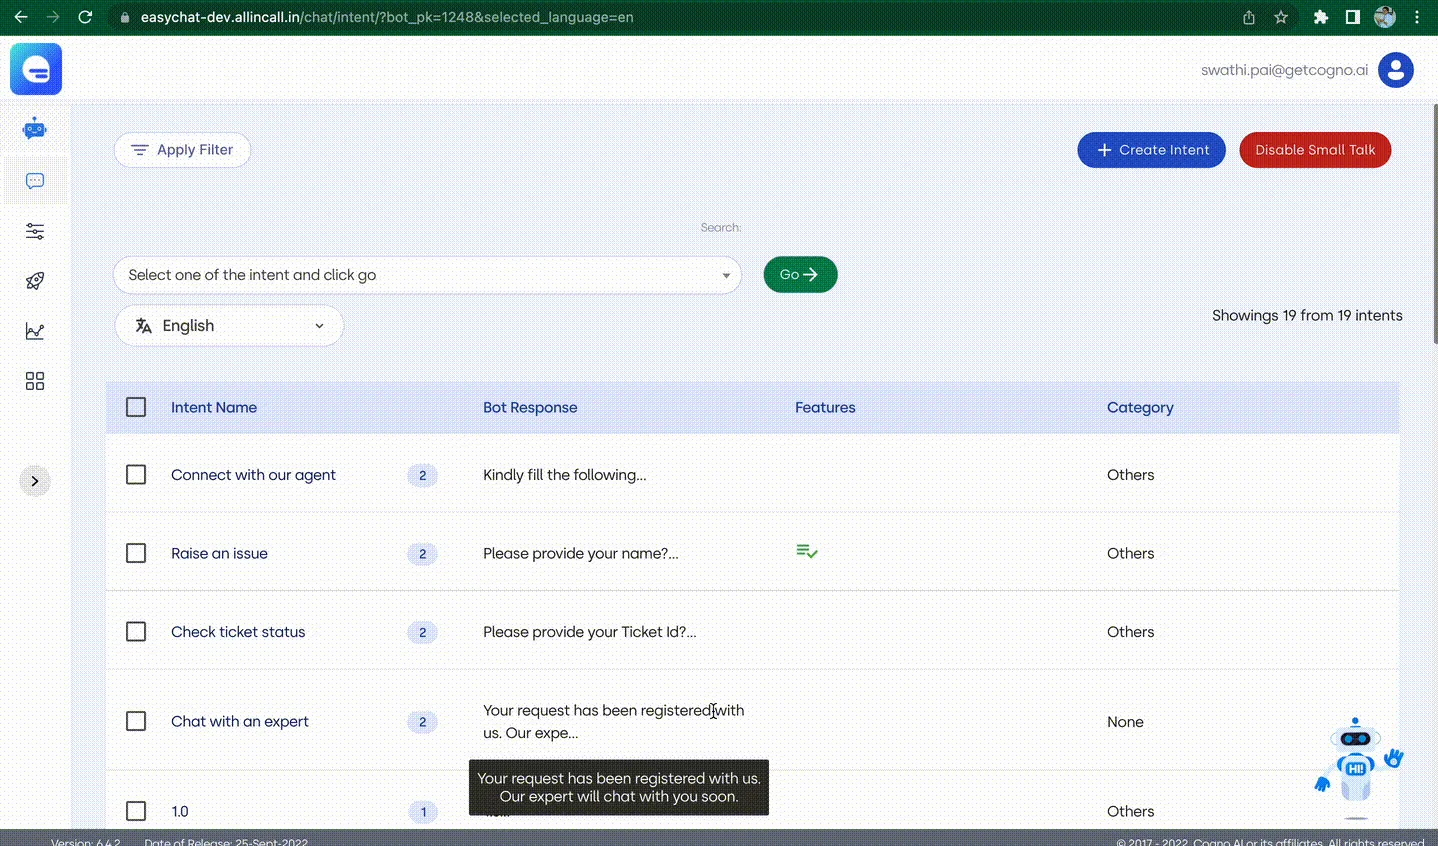Check the Check ticket status checkbox
1438x846 pixels.
pyautogui.click(x=136, y=631)
